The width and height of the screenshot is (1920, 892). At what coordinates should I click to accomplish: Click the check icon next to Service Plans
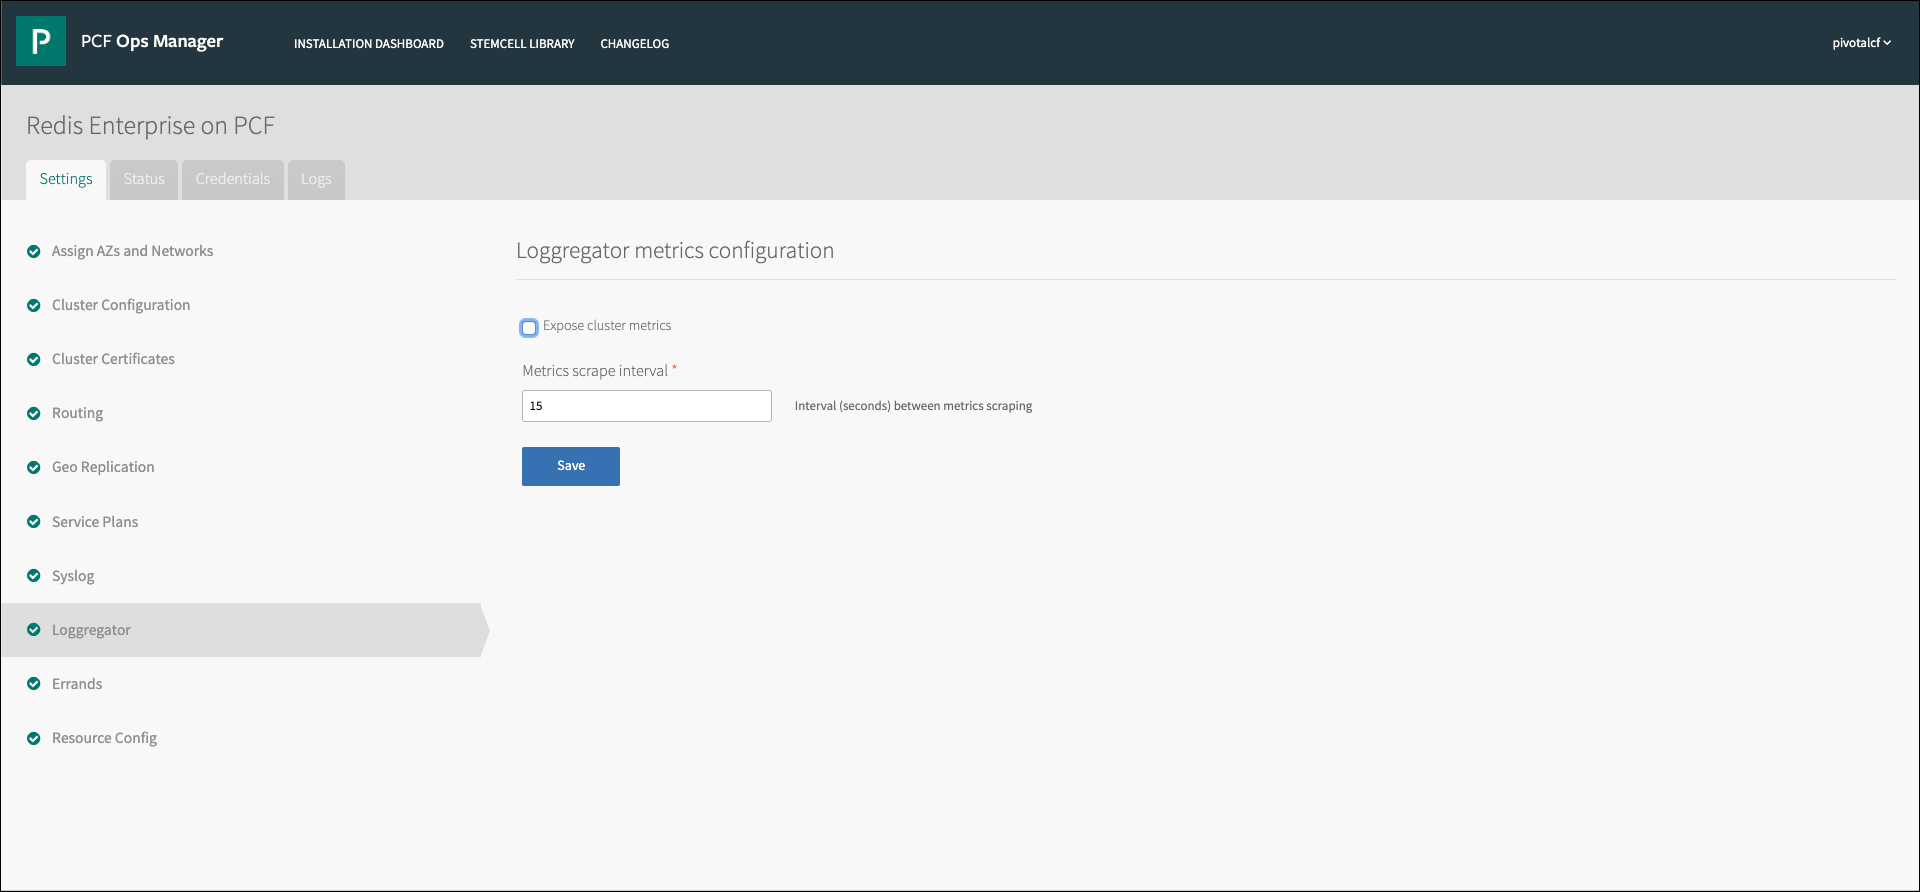point(34,522)
